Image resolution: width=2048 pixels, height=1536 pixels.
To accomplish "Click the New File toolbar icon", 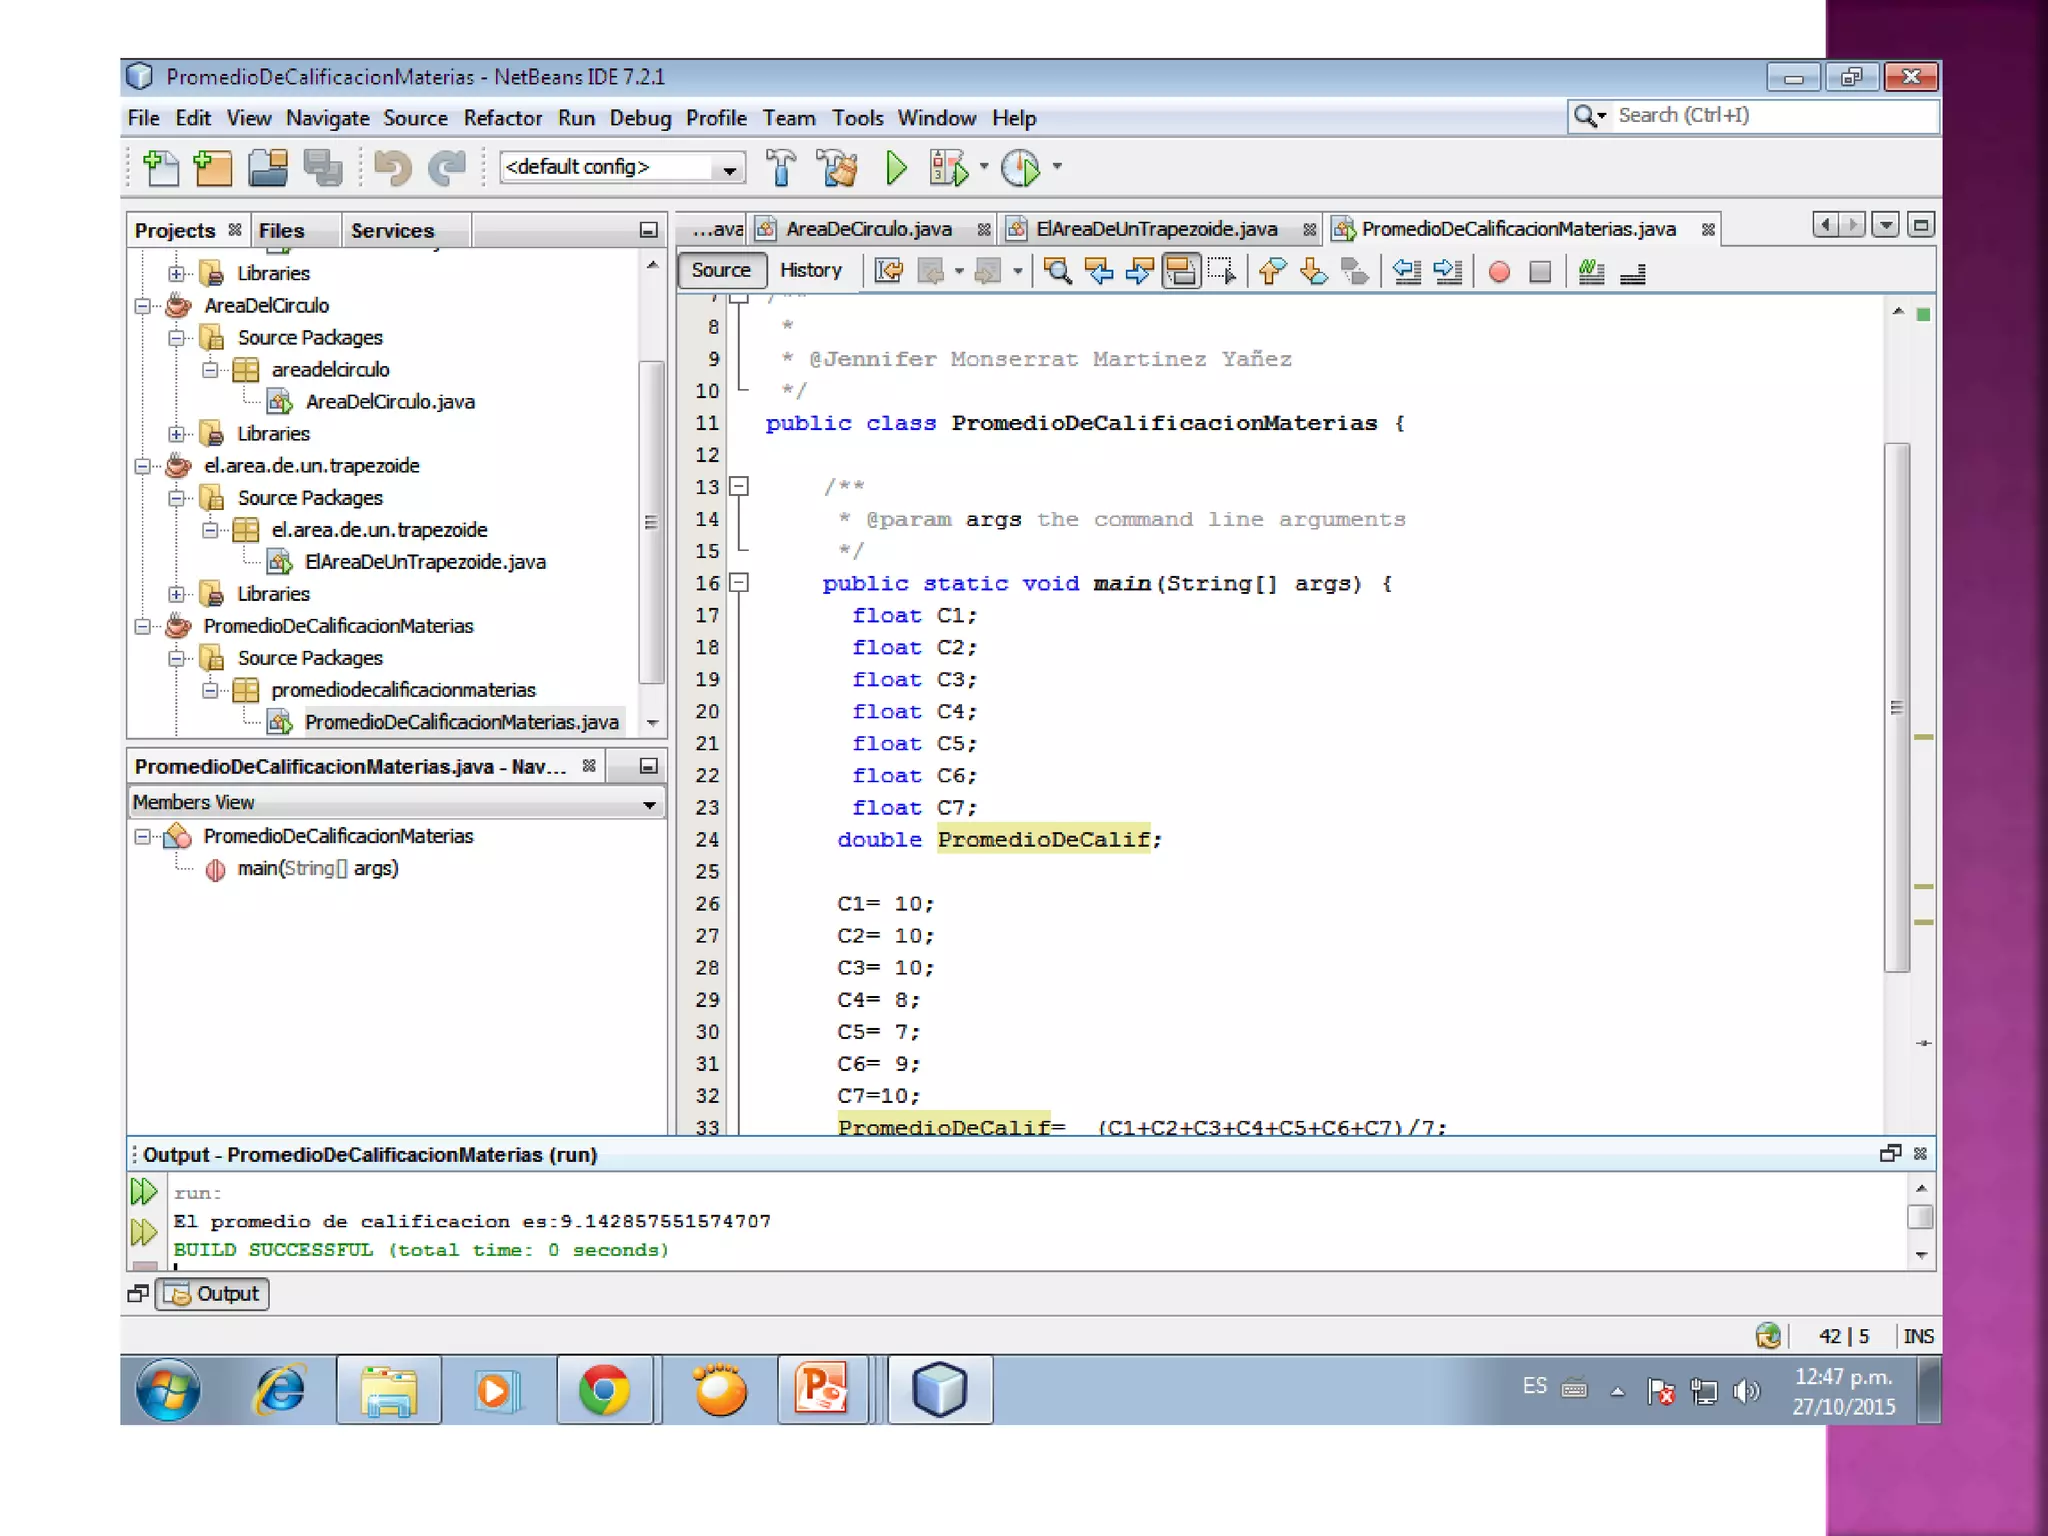I will (161, 168).
